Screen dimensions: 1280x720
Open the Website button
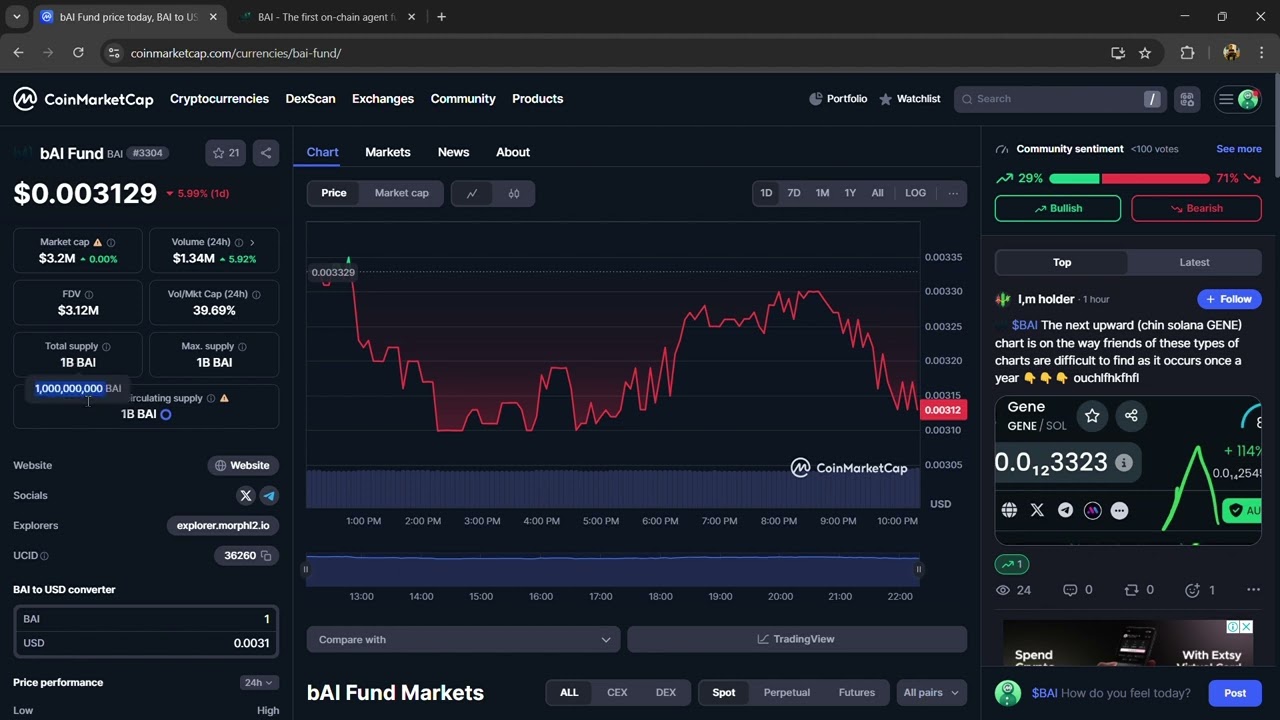tap(243, 465)
